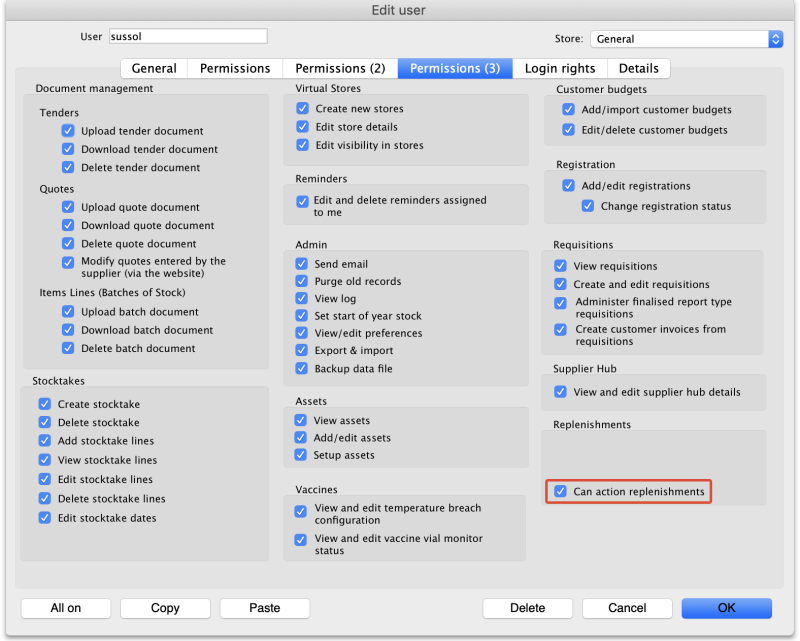
Task: Uncheck the Backup data file permission
Action: 302,368
